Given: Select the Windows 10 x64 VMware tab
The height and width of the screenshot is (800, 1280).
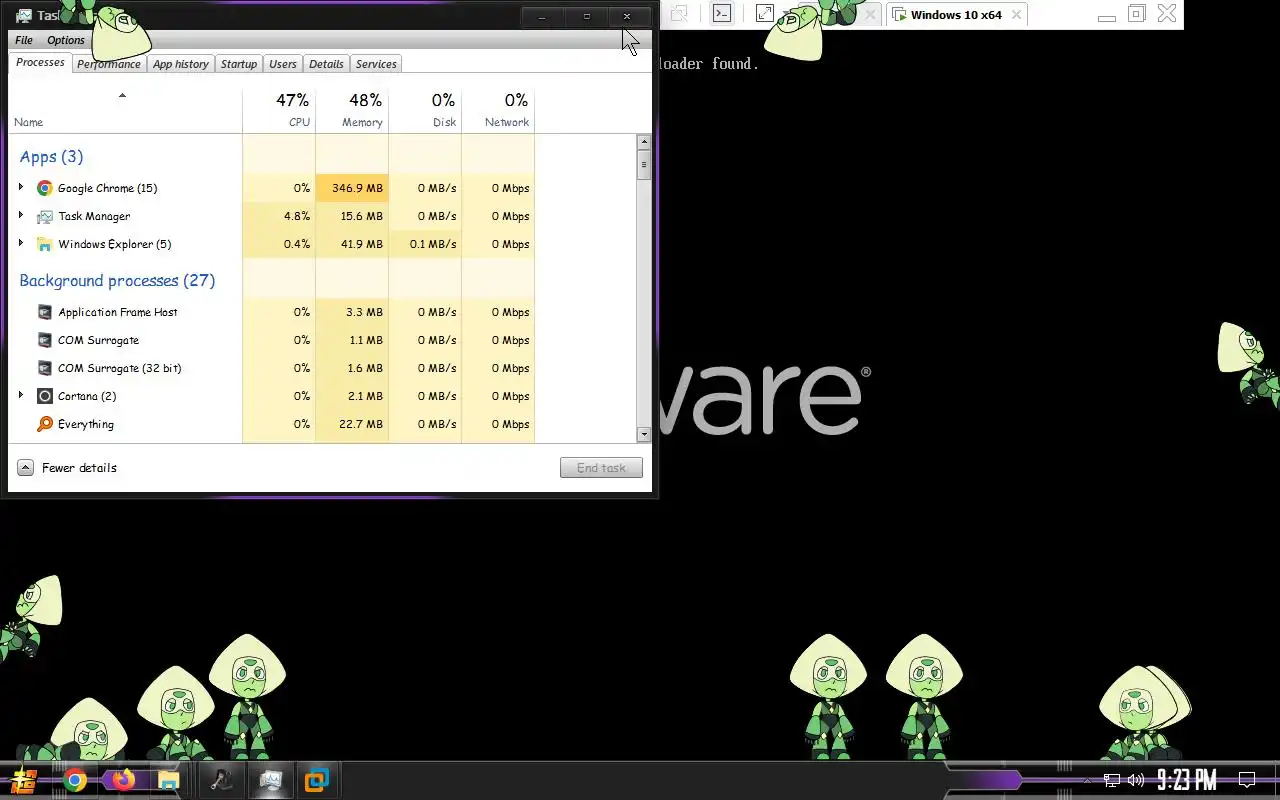Looking at the screenshot, I should tap(957, 15).
